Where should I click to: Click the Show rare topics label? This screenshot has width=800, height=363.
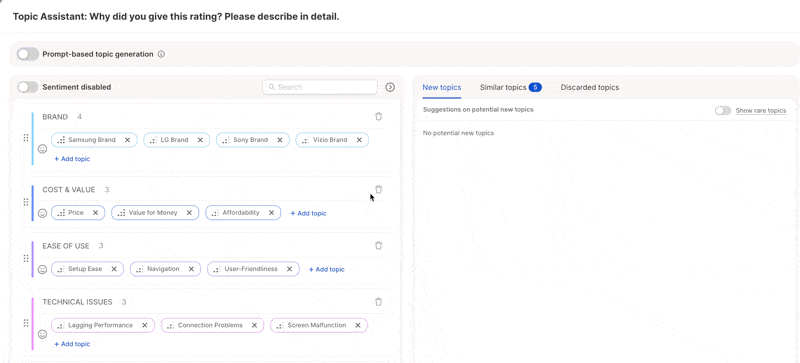[x=761, y=111]
